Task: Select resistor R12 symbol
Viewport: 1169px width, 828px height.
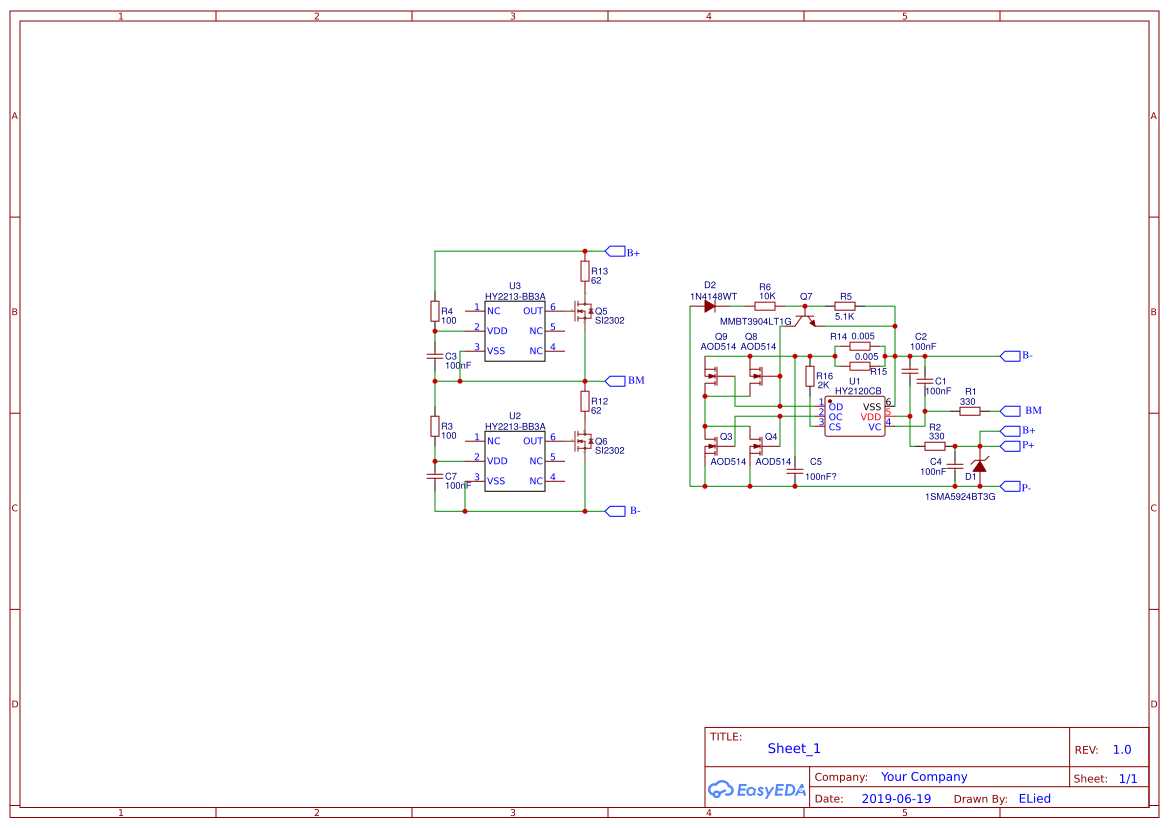Action: click(x=585, y=401)
